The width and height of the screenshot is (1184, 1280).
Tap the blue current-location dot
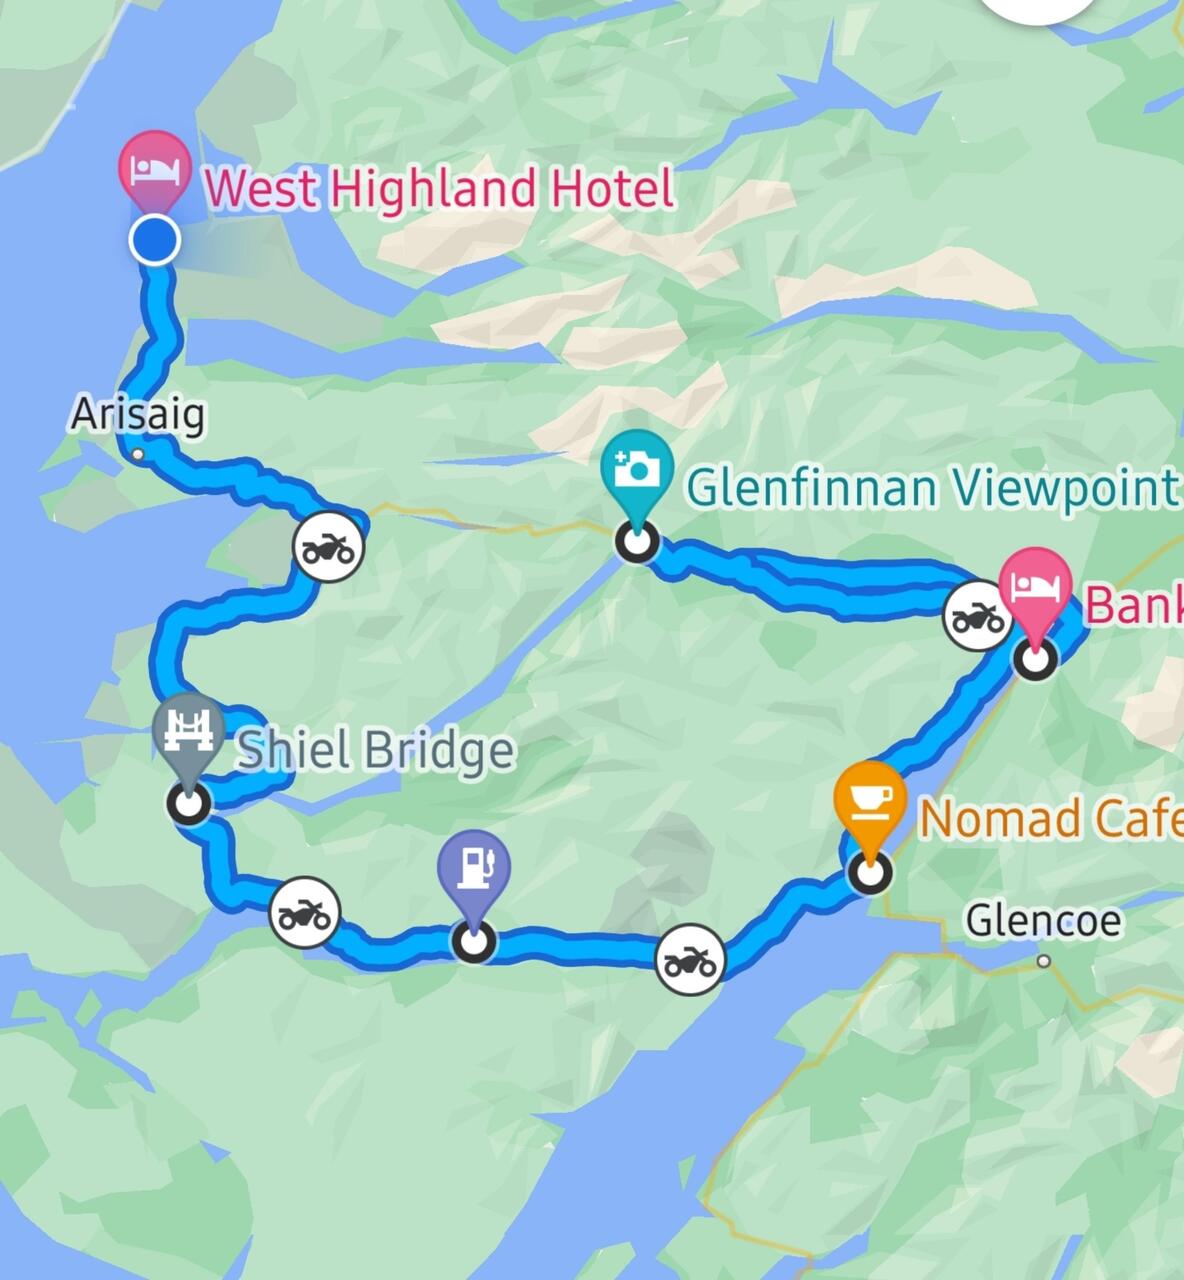click(155, 240)
